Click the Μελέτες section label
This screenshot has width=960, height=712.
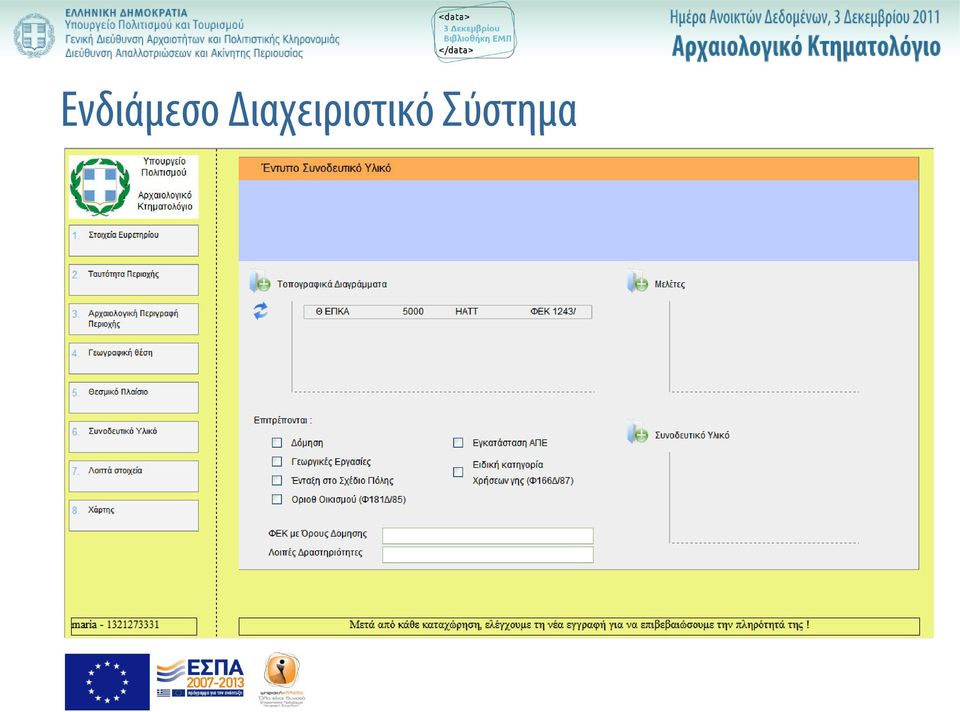[x=670, y=284]
